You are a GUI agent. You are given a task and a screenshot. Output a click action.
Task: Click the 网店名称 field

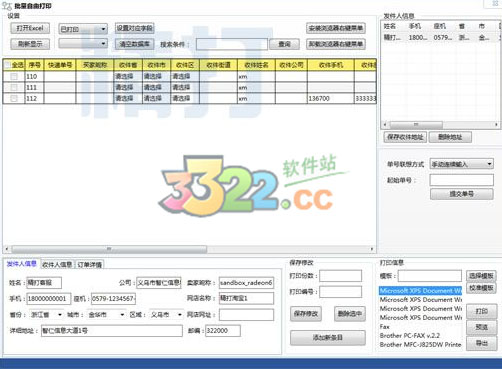tap(246, 298)
